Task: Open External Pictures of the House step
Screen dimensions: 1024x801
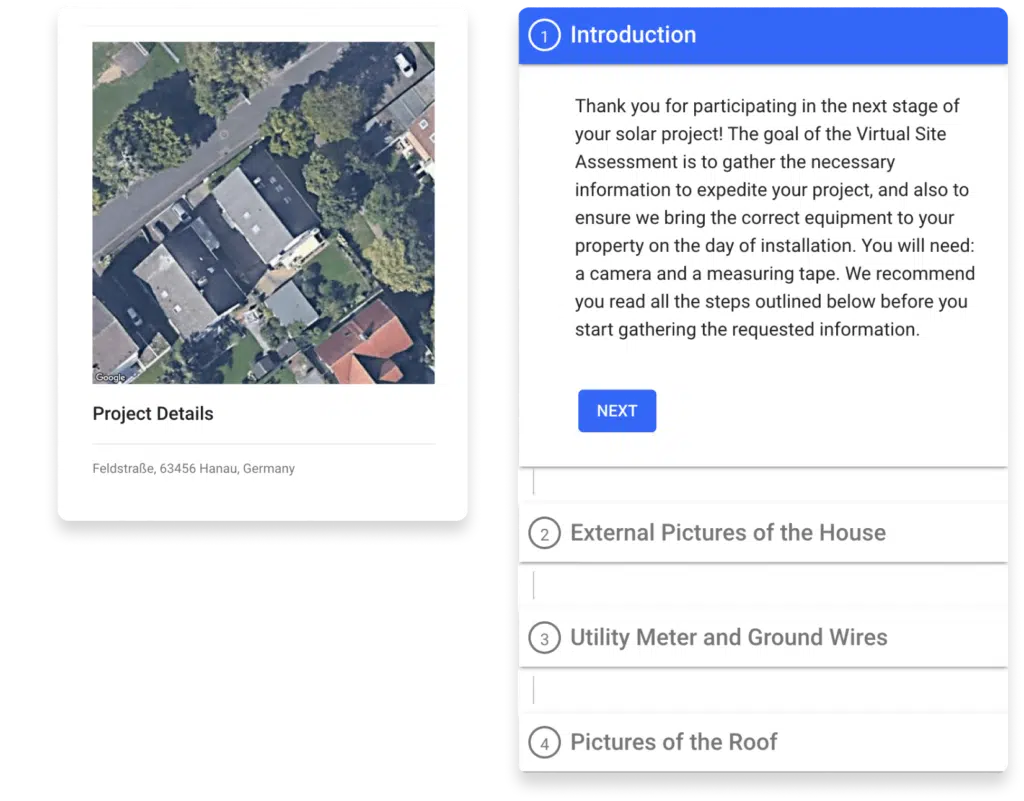Action: 763,533
